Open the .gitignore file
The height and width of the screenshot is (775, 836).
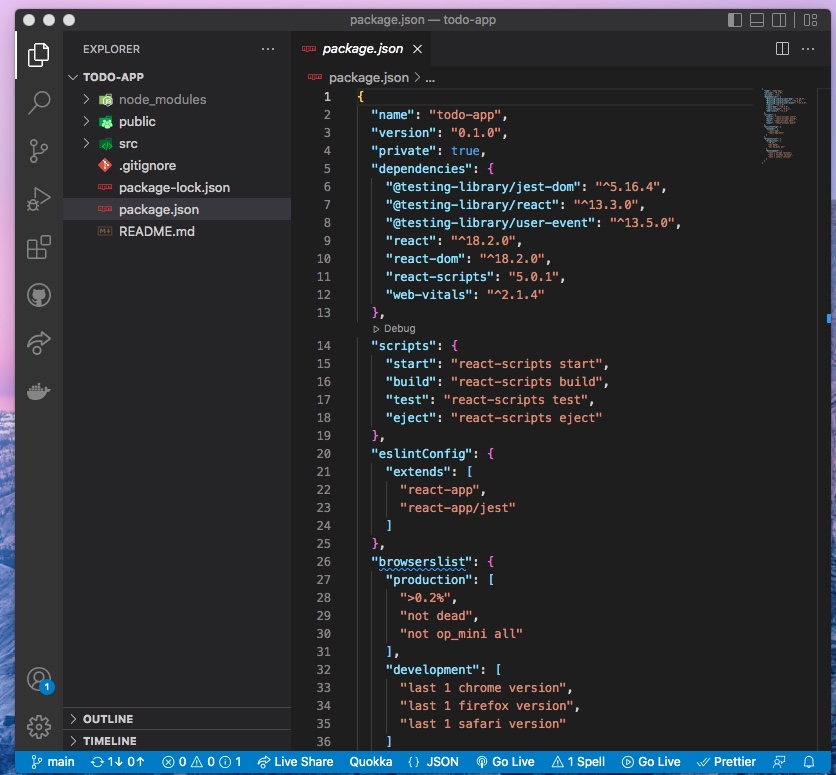tap(177, 166)
